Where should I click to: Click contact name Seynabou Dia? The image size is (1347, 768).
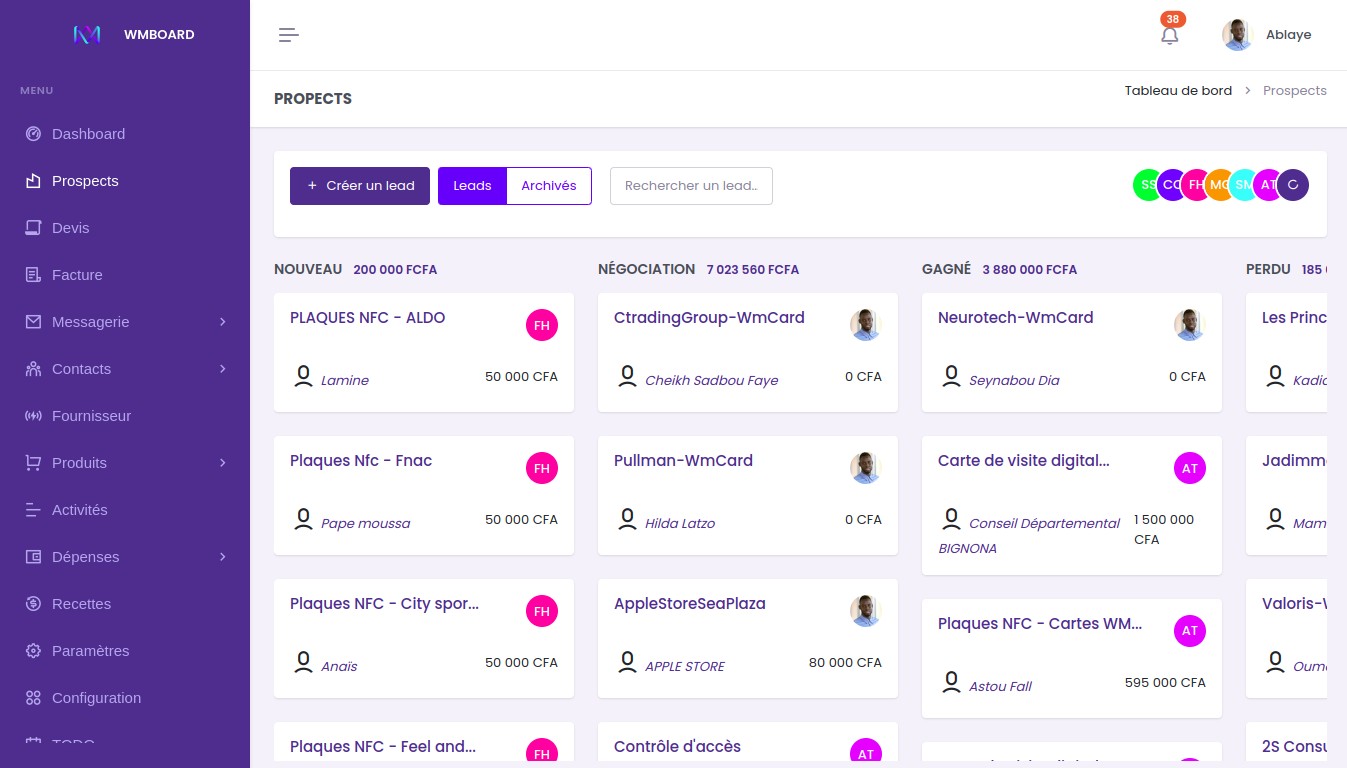pos(1014,381)
